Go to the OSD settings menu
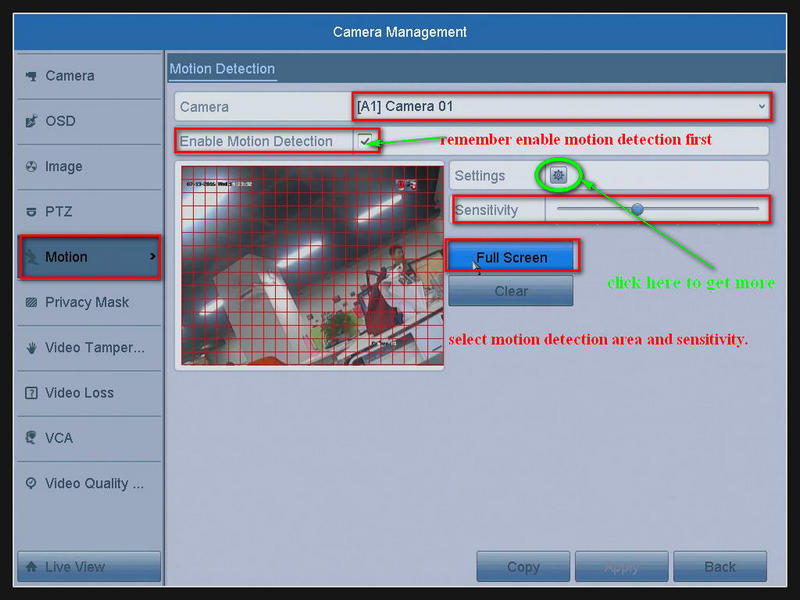The image size is (800, 600). (89, 121)
